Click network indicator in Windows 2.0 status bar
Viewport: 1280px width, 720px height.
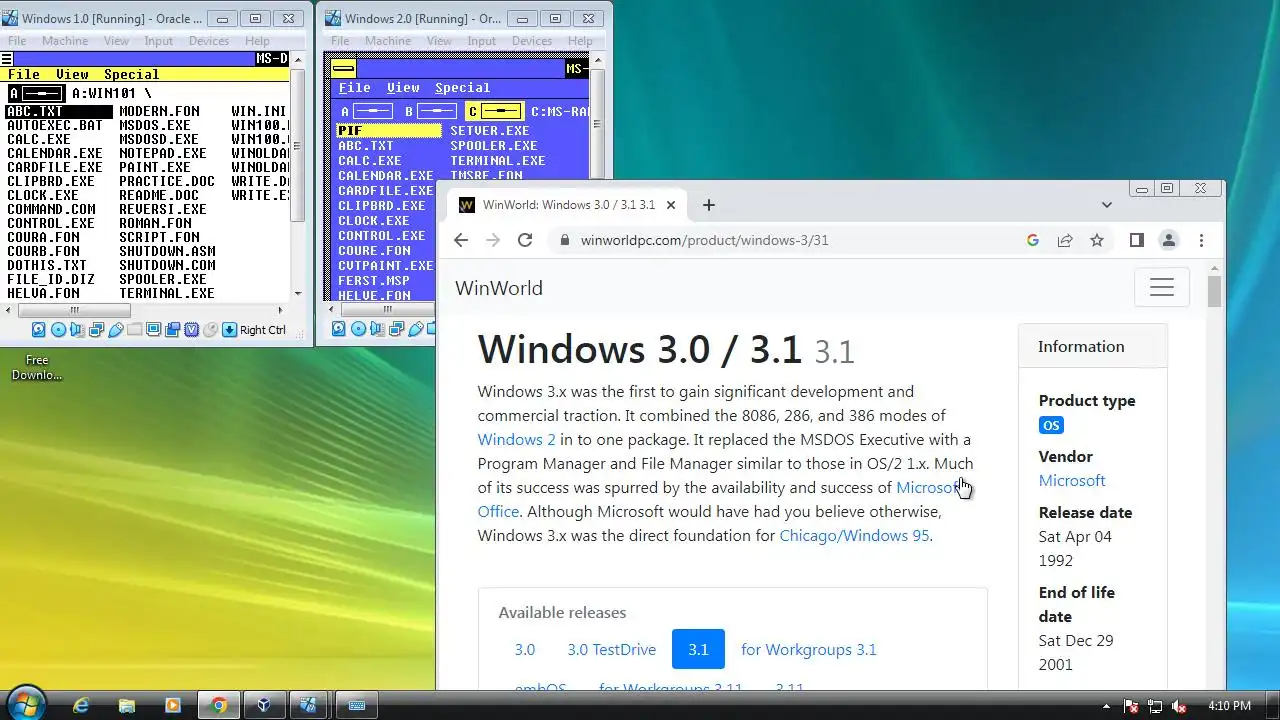(396, 329)
